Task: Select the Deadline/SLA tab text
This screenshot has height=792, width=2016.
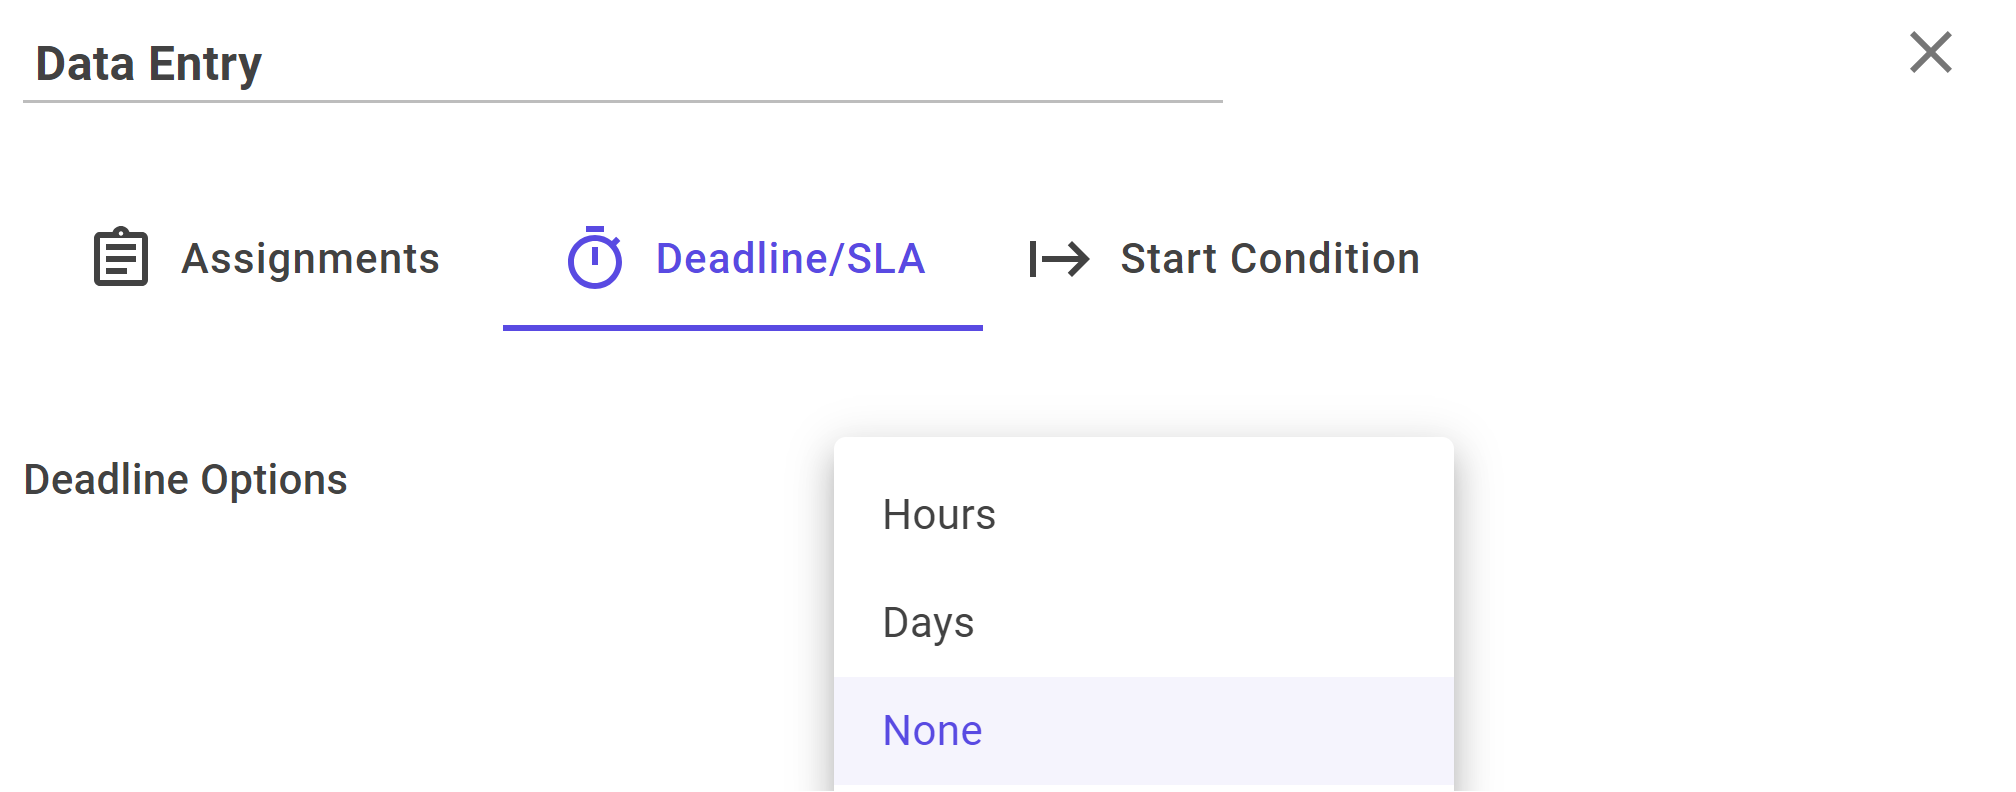Action: tap(790, 259)
